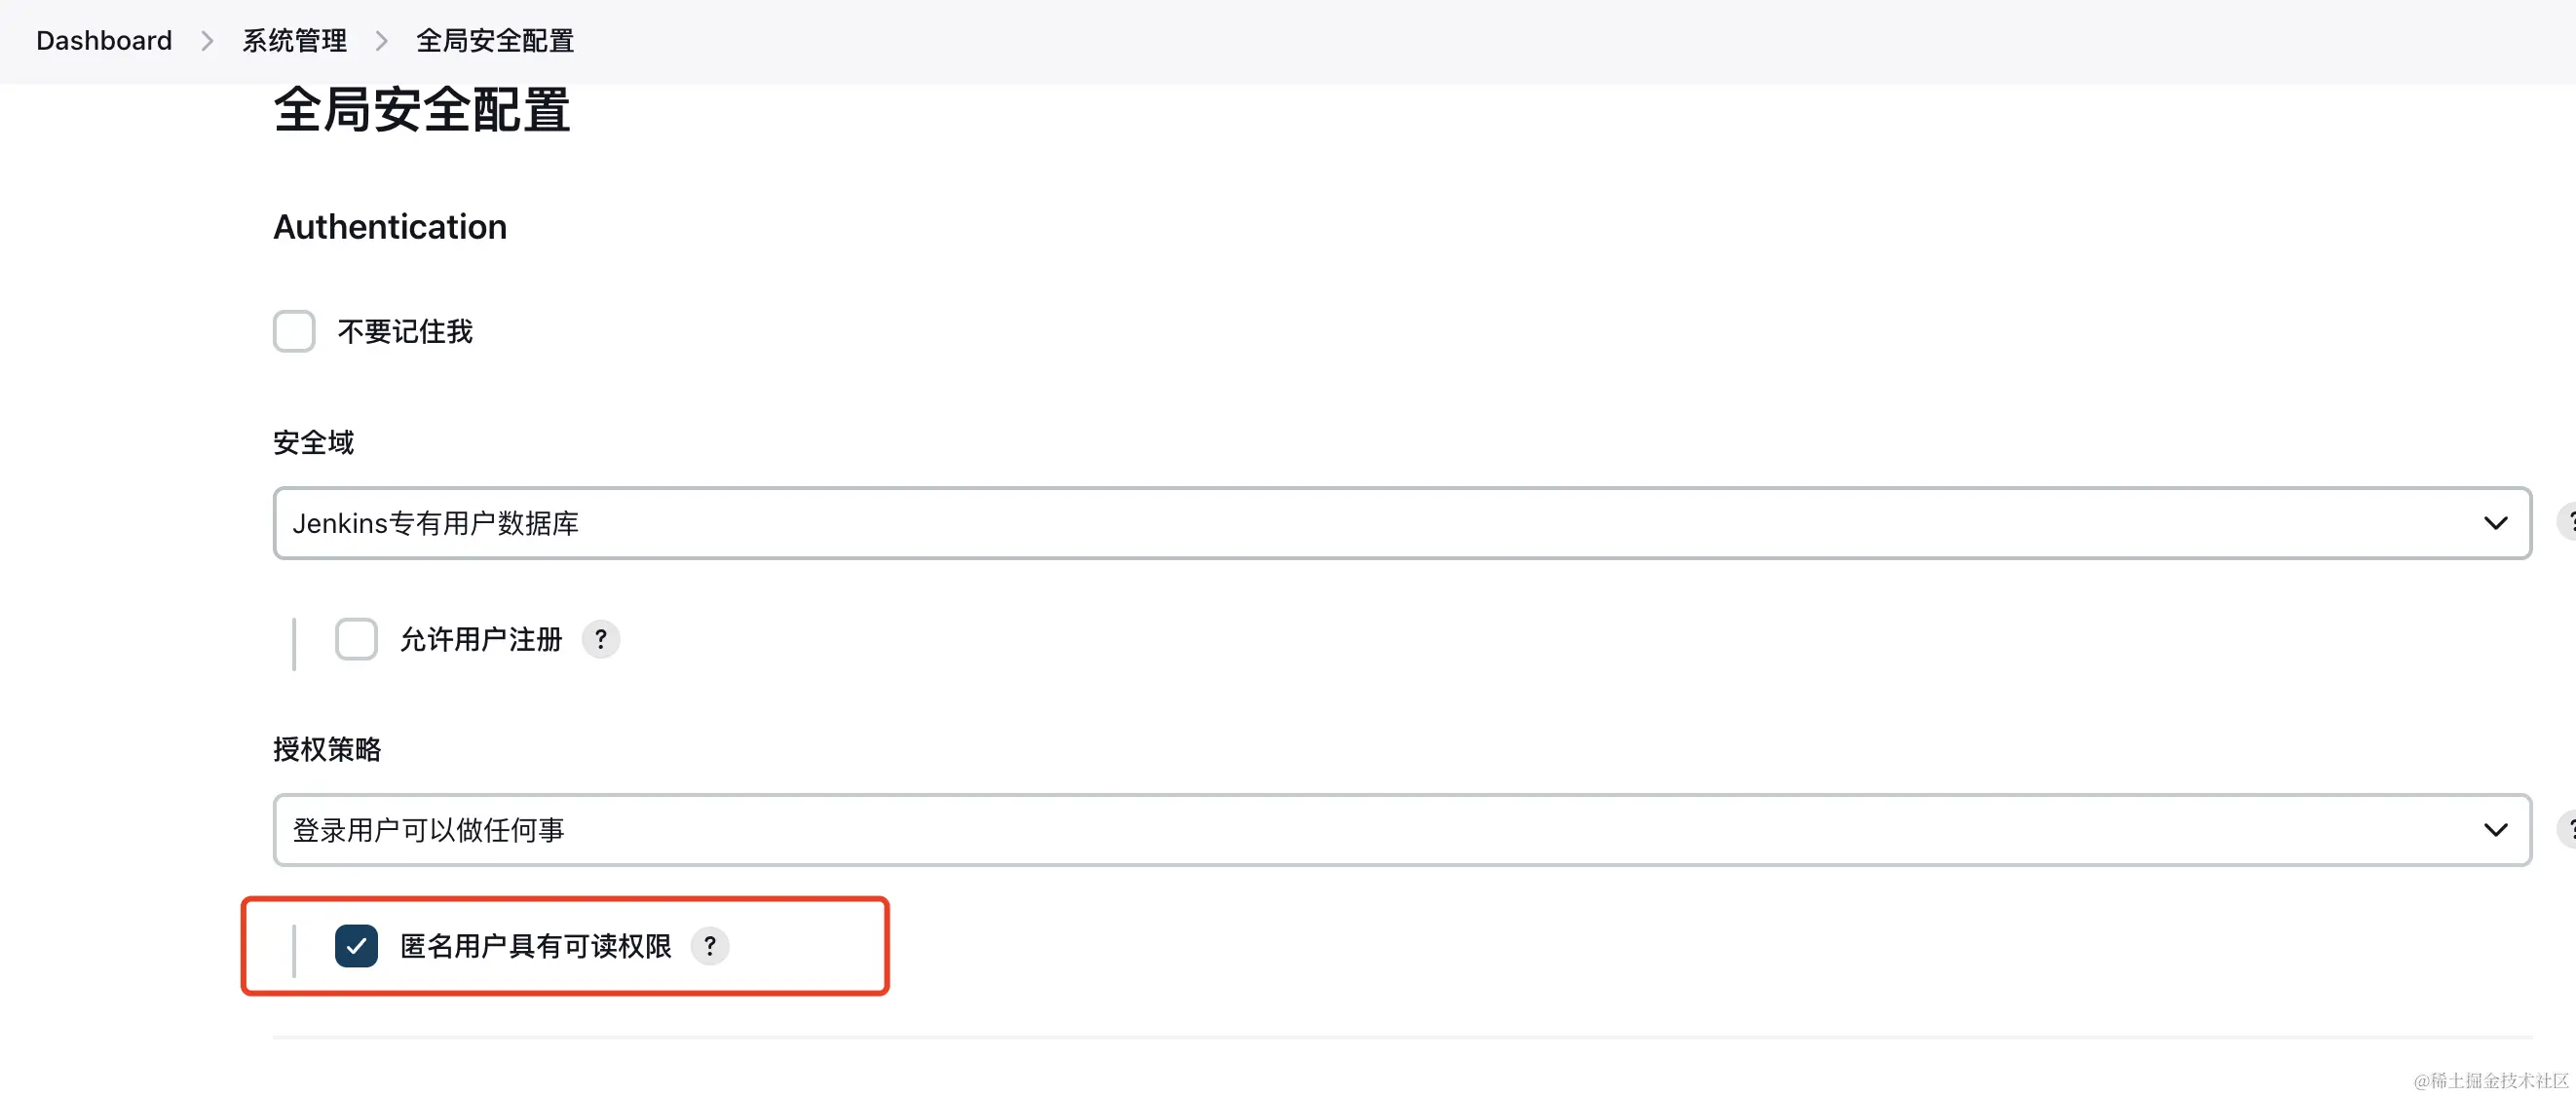Click the 全局安全配置 breadcrumb item
The image size is (2576, 1097).
(494, 41)
